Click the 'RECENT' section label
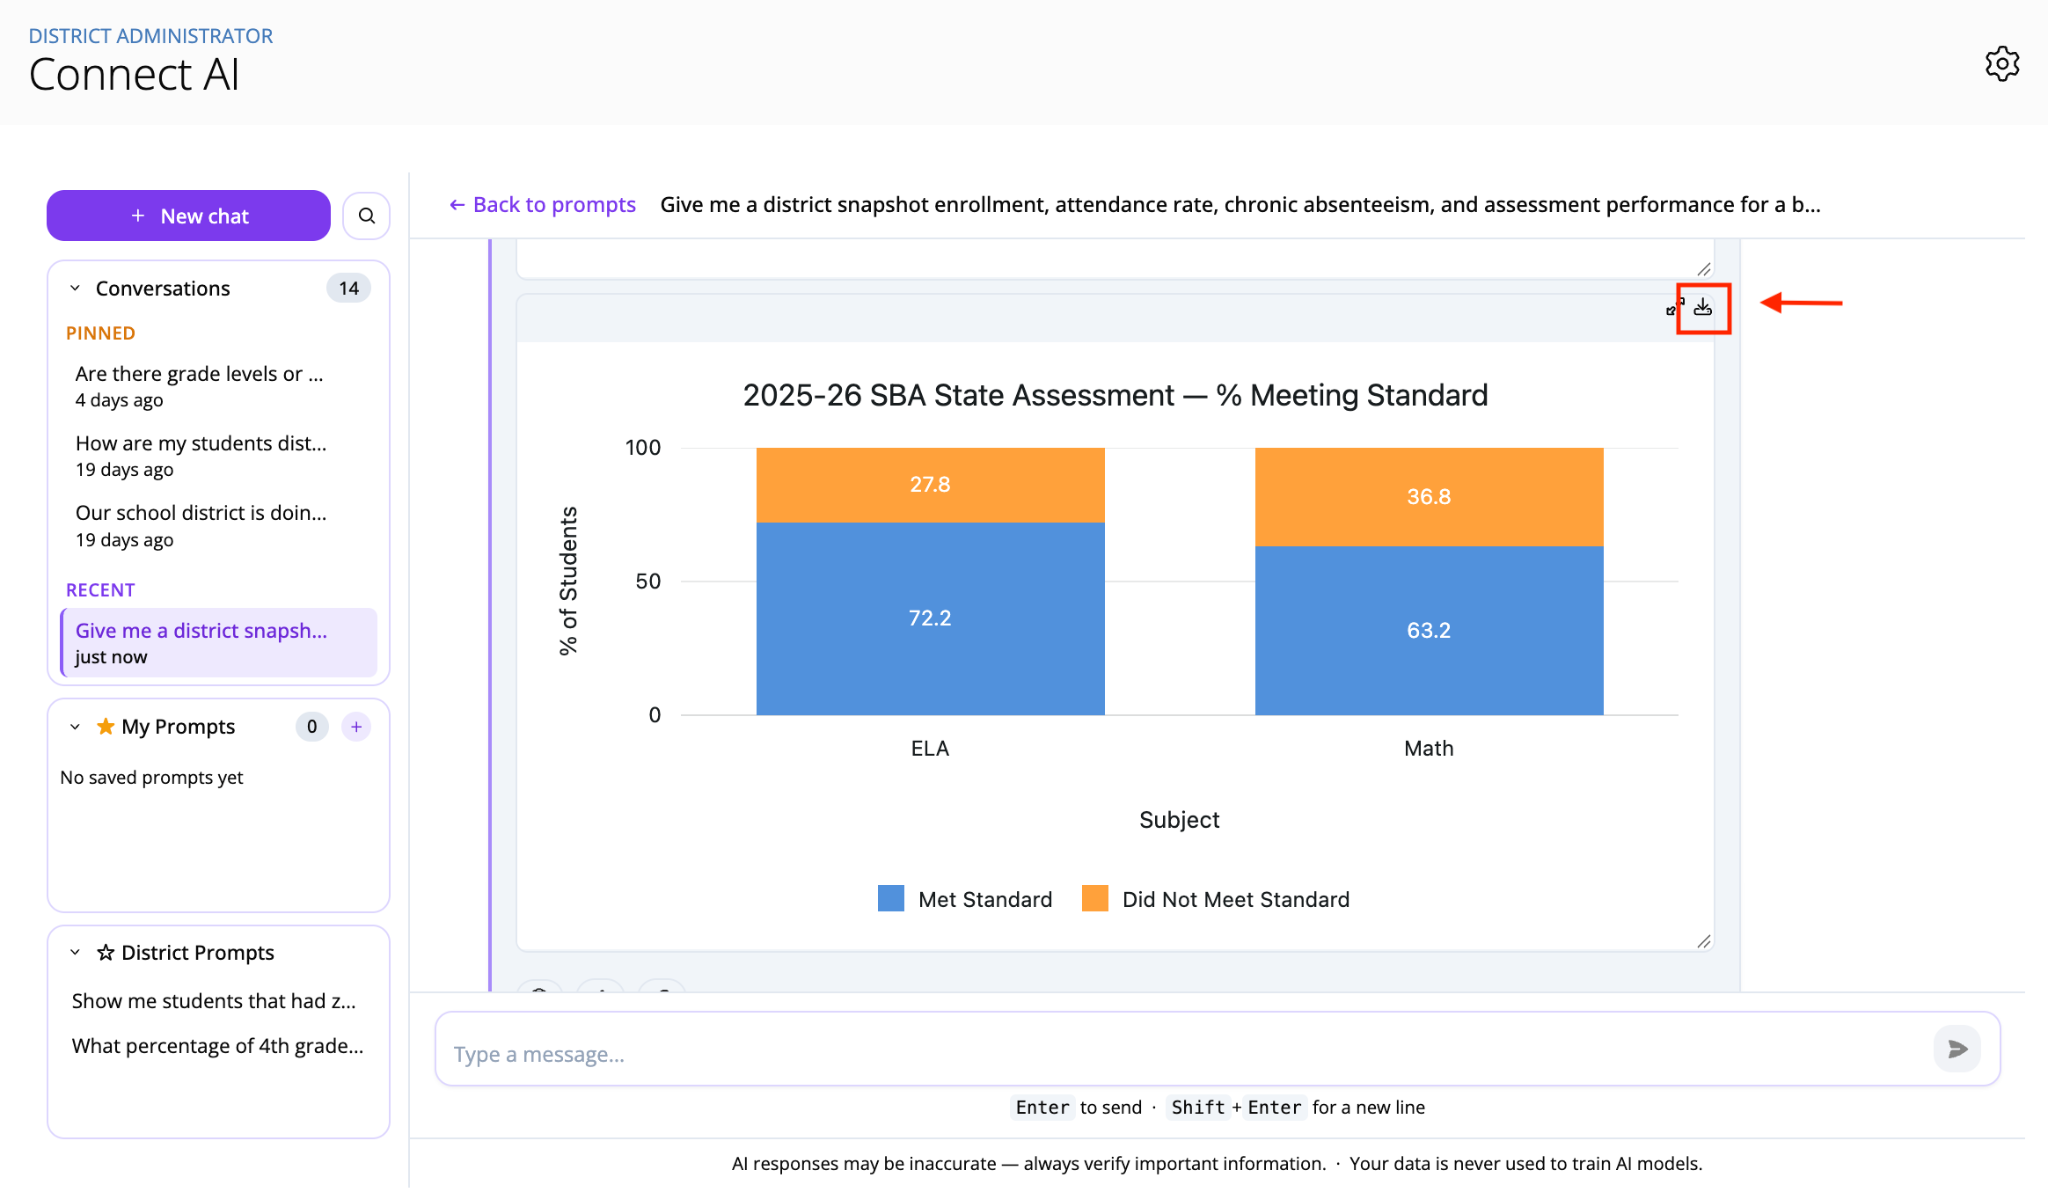 [x=100, y=590]
